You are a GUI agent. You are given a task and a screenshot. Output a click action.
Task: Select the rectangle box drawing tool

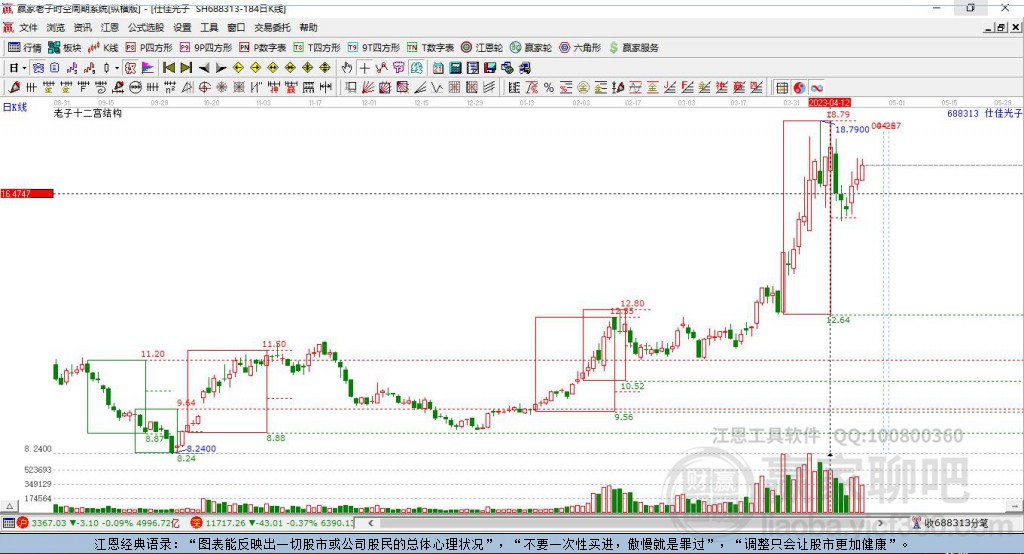coord(350,88)
